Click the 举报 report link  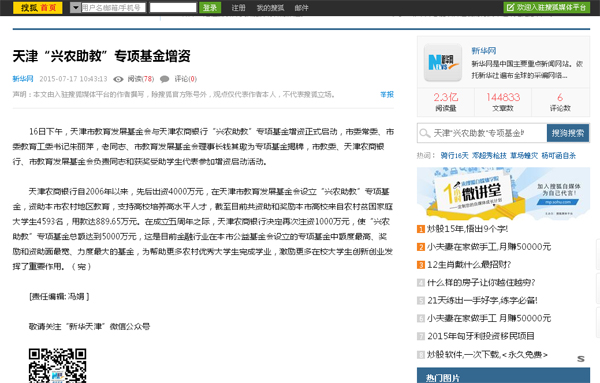(x=387, y=95)
